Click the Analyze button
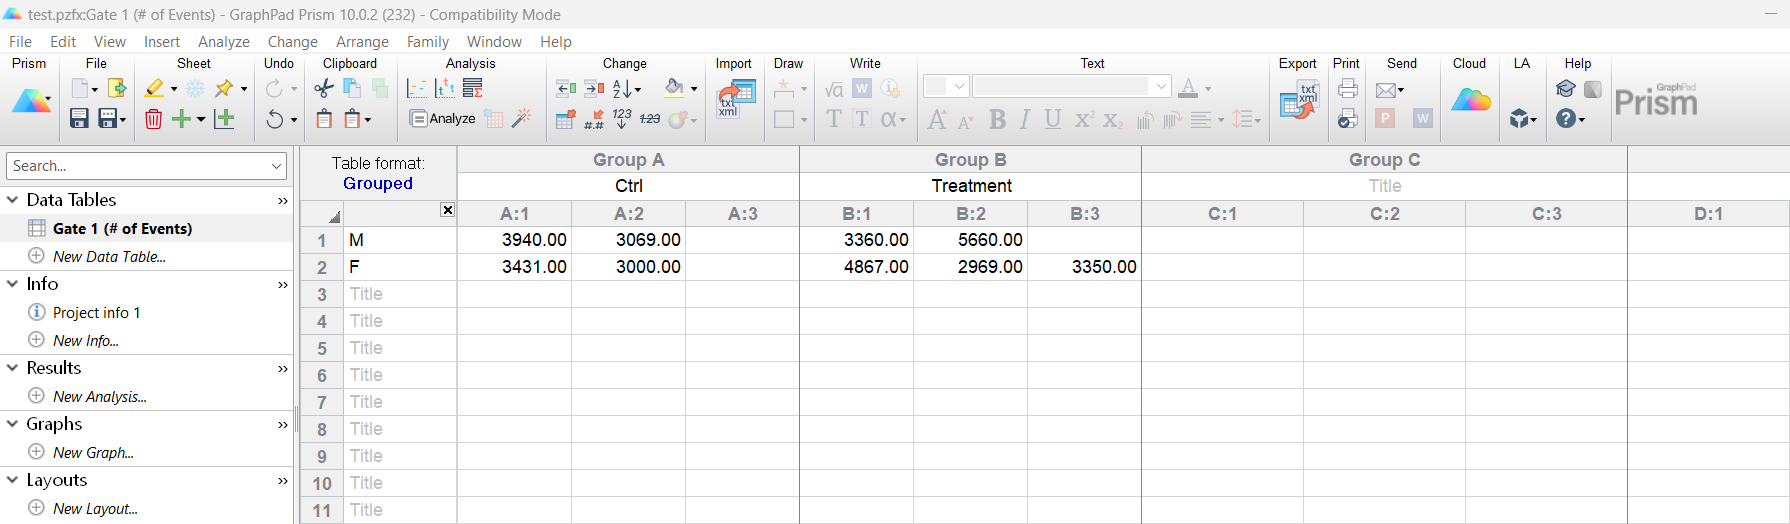 pyautogui.click(x=442, y=119)
